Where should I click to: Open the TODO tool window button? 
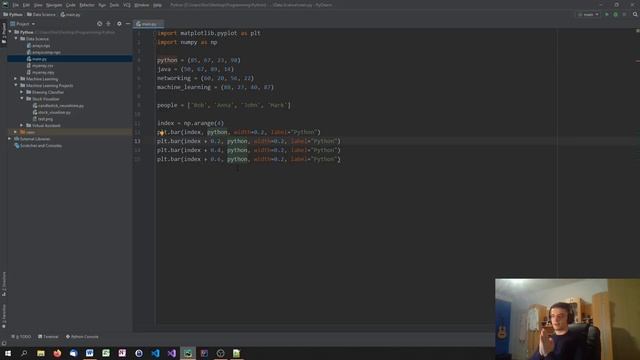(21, 337)
